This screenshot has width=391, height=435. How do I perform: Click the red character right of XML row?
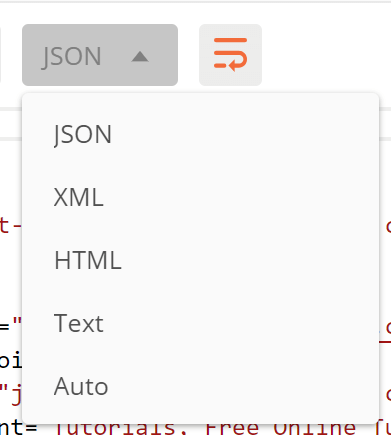pos(388,227)
